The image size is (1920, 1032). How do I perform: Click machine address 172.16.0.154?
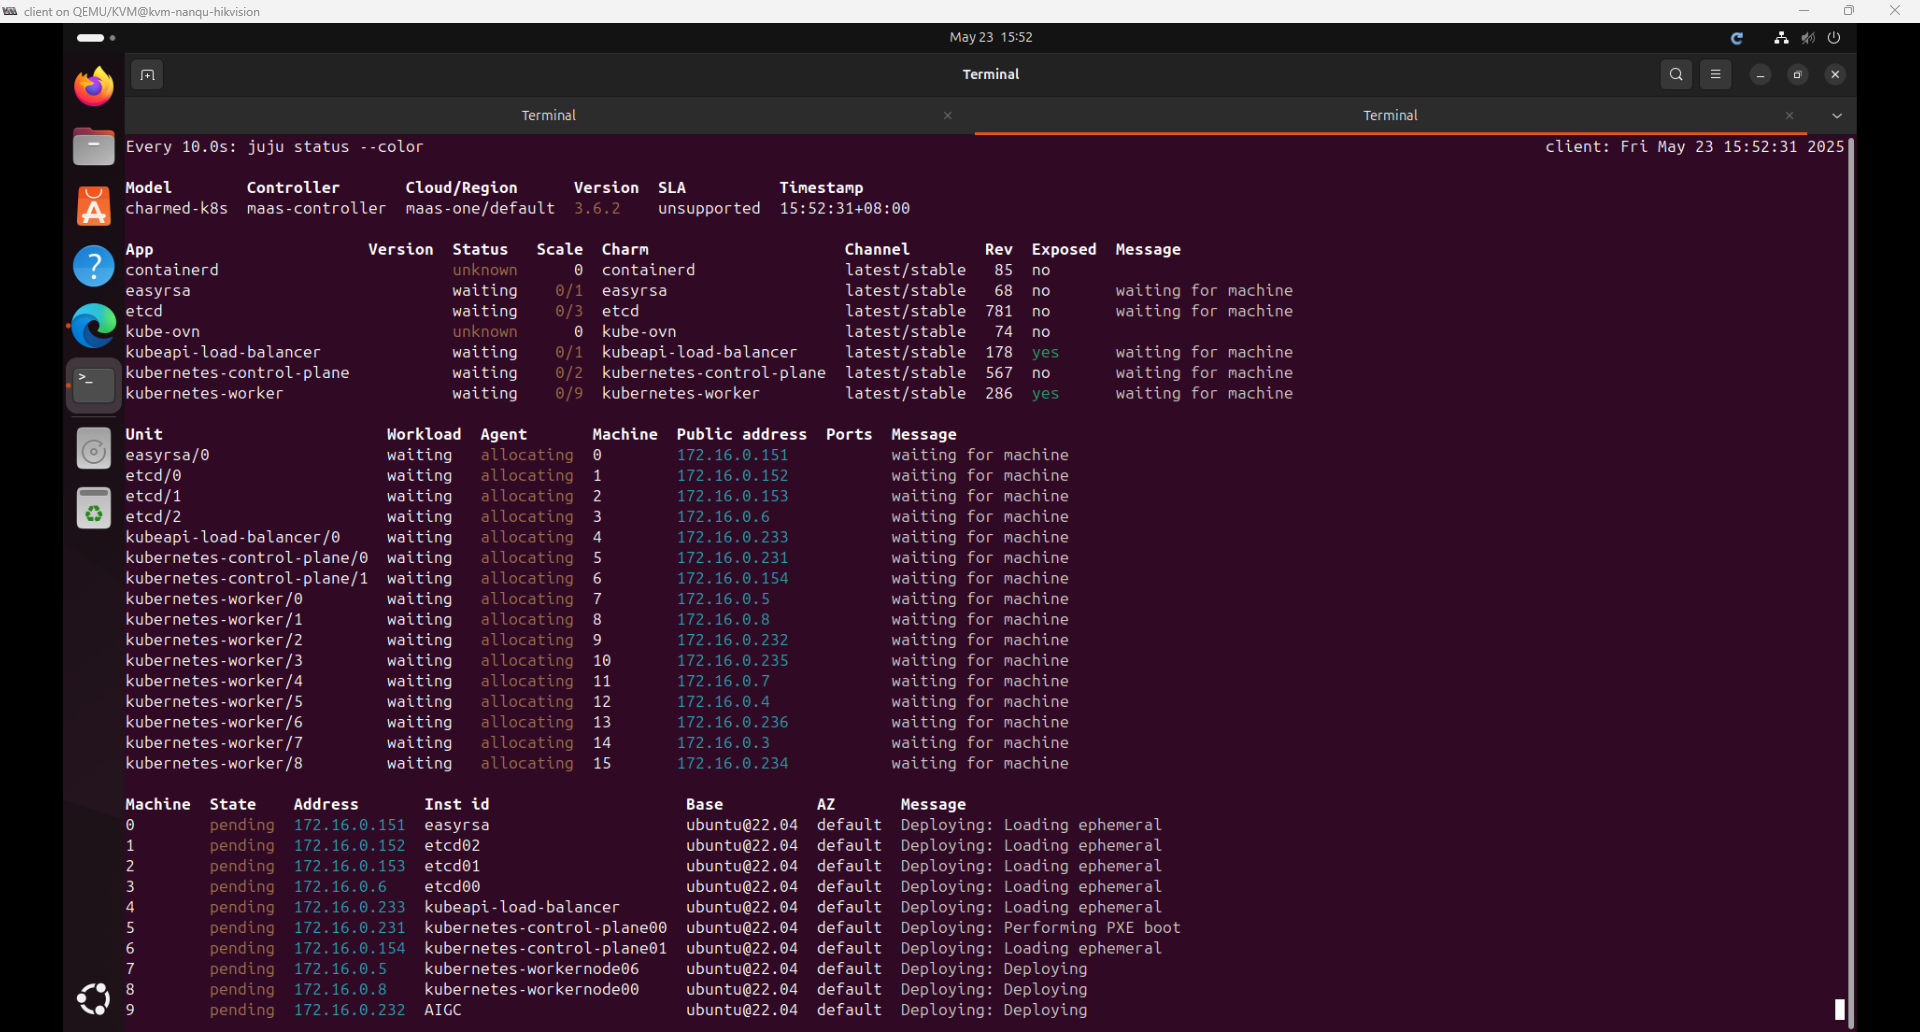pyautogui.click(x=349, y=949)
